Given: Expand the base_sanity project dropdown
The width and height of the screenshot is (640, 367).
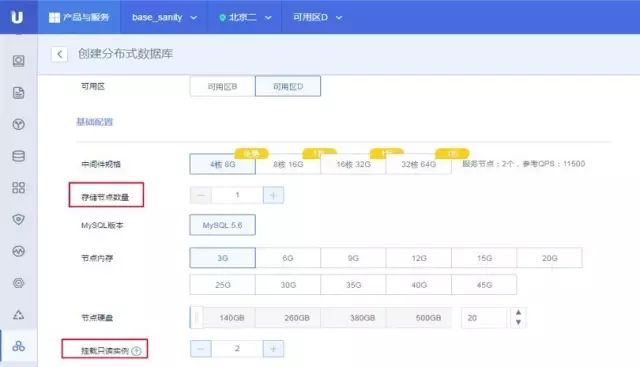Looking at the screenshot, I should (164, 17).
